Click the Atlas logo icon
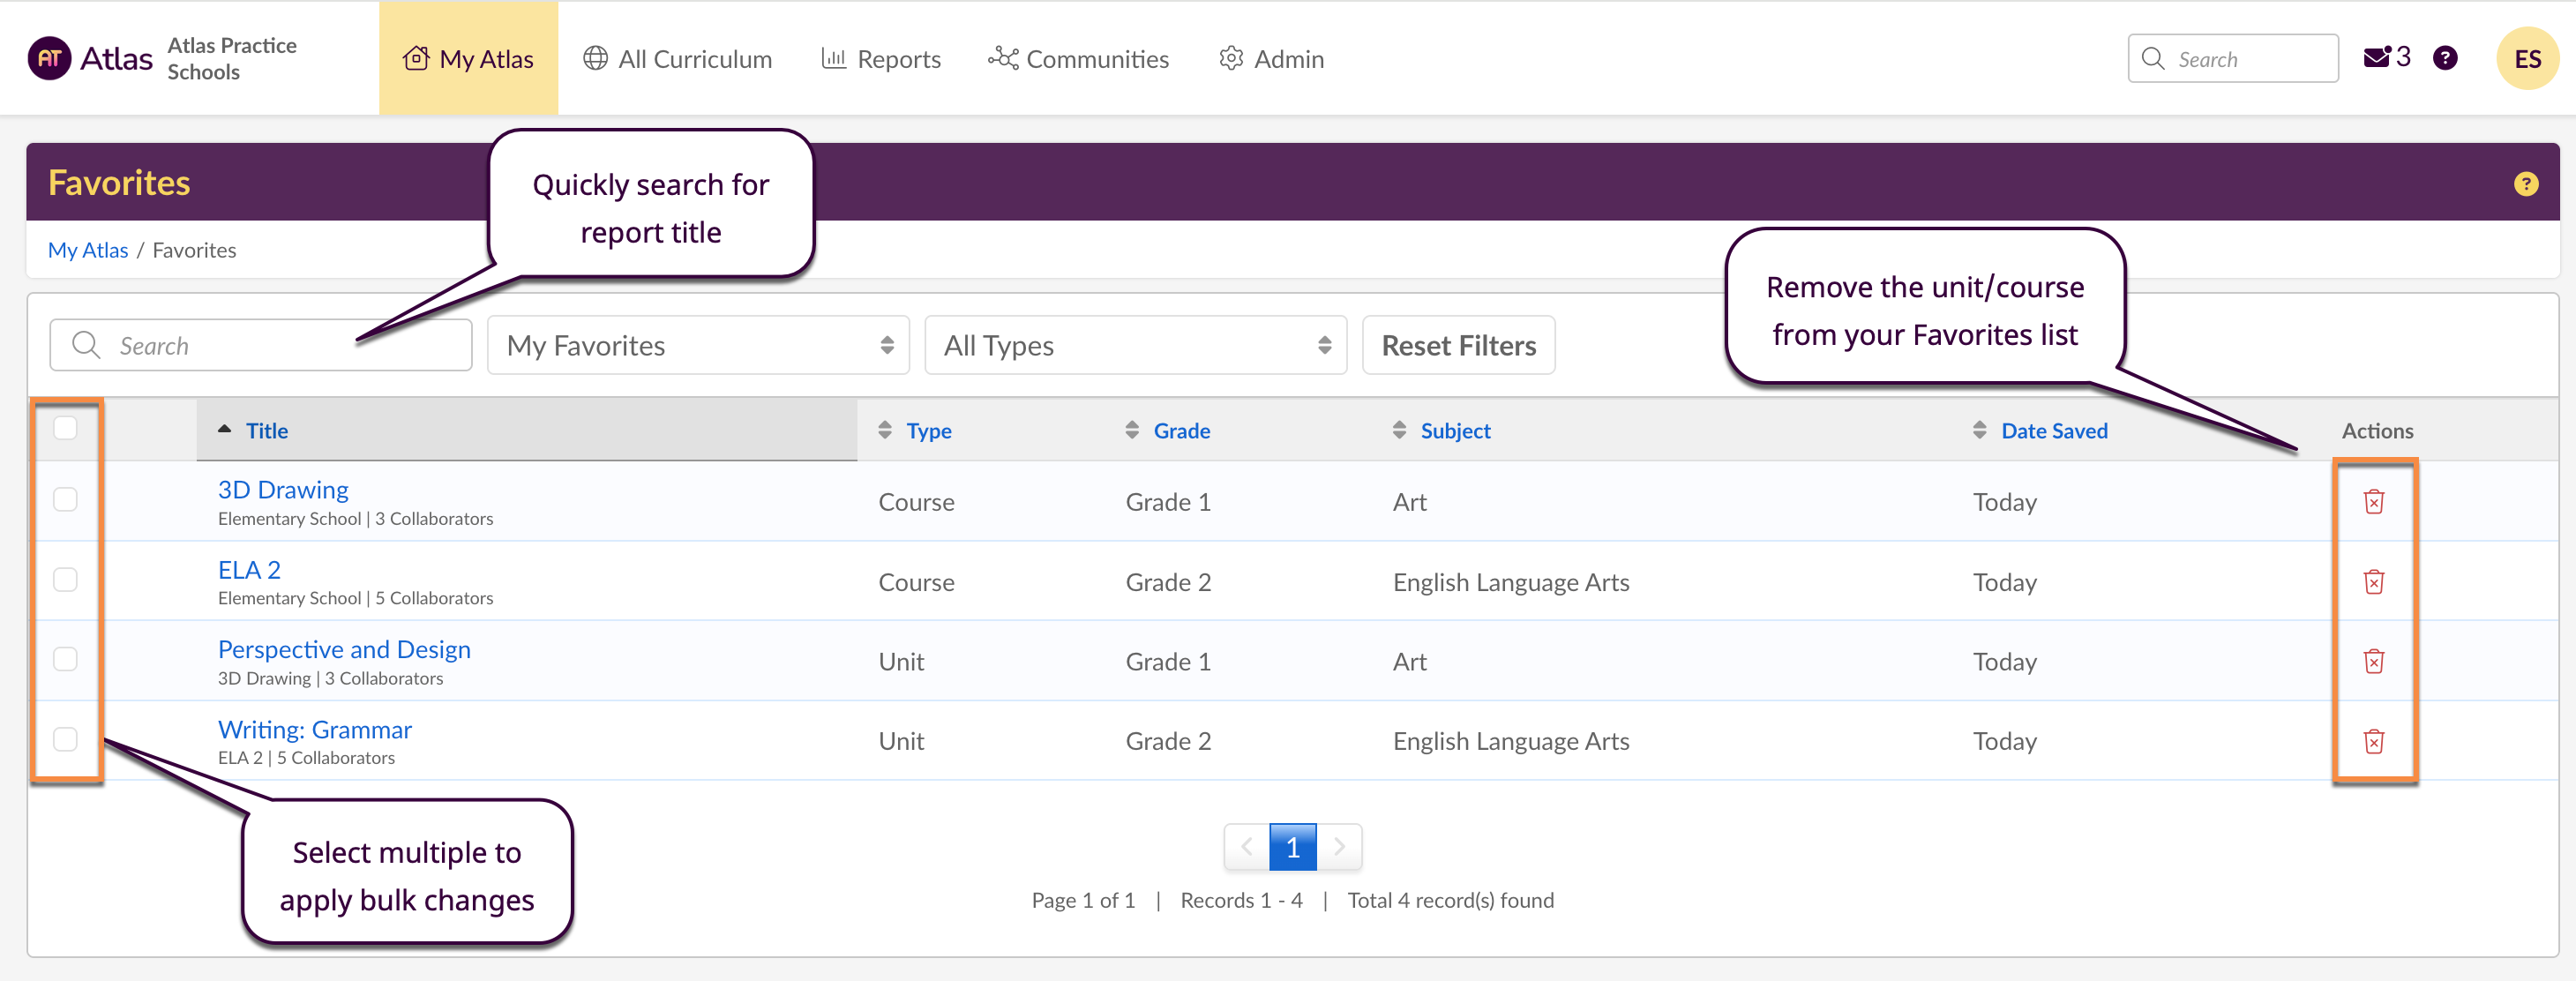Viewport: 2576px width, 981px height. pos(49,58)
